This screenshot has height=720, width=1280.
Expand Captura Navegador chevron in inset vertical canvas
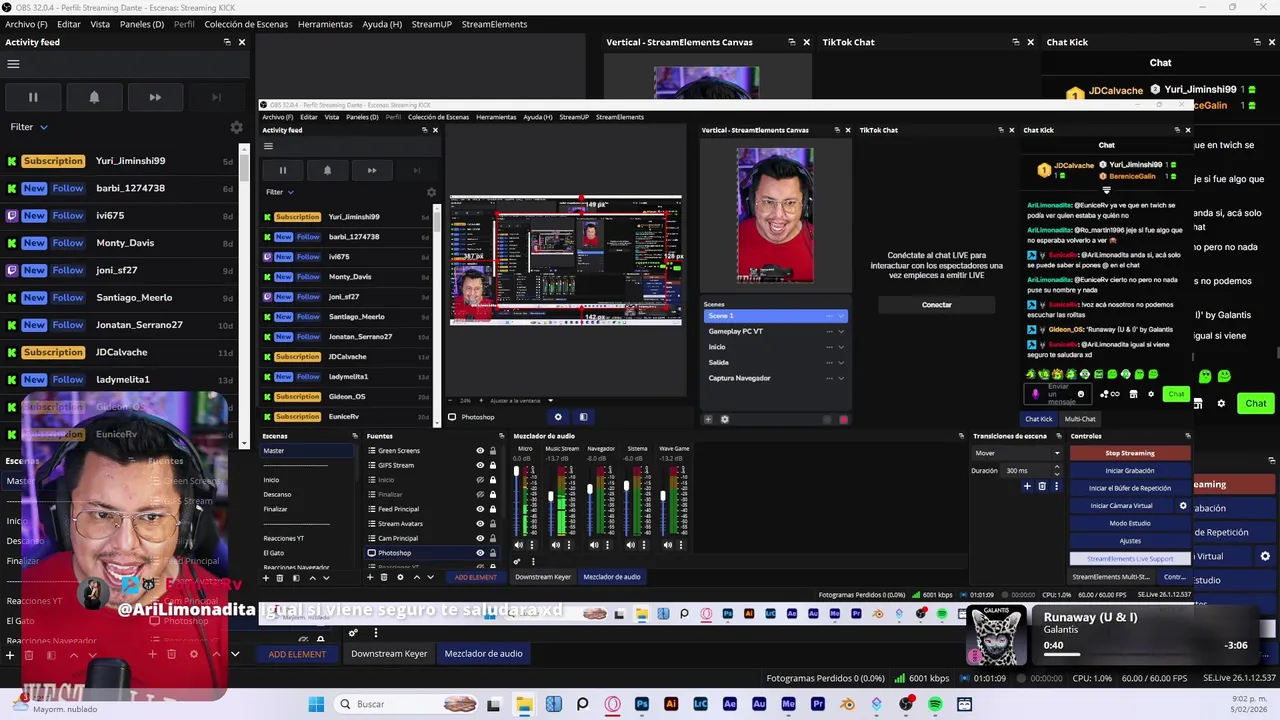pyautogui.click(x=841, y=378)
